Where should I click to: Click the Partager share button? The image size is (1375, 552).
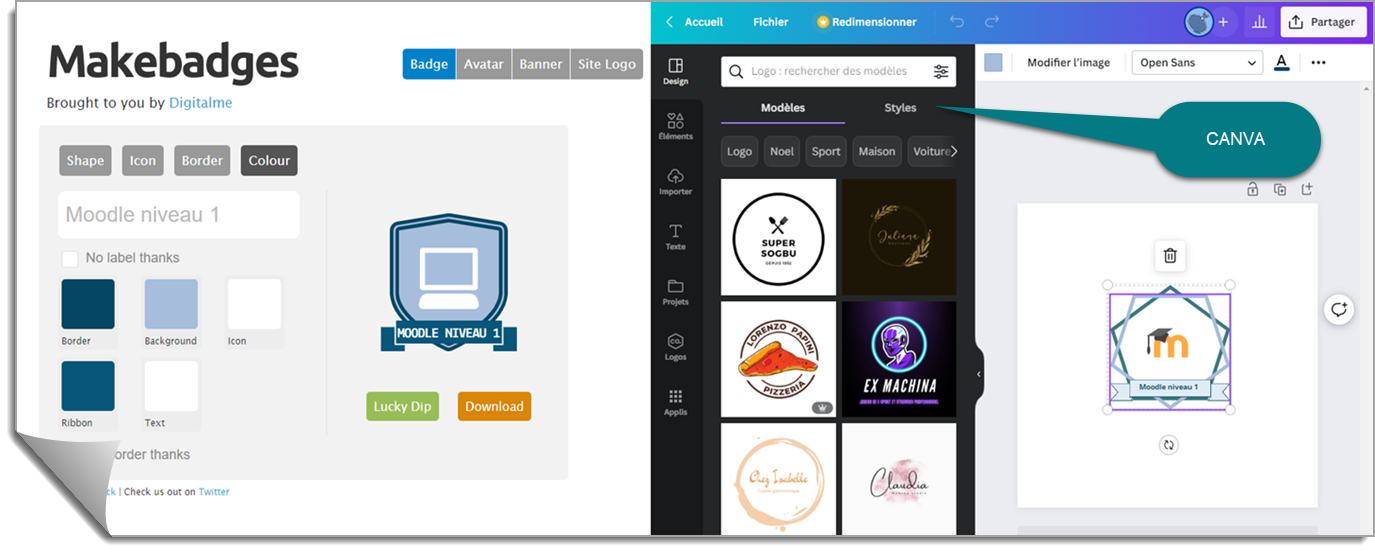[x=1323, y=22]
